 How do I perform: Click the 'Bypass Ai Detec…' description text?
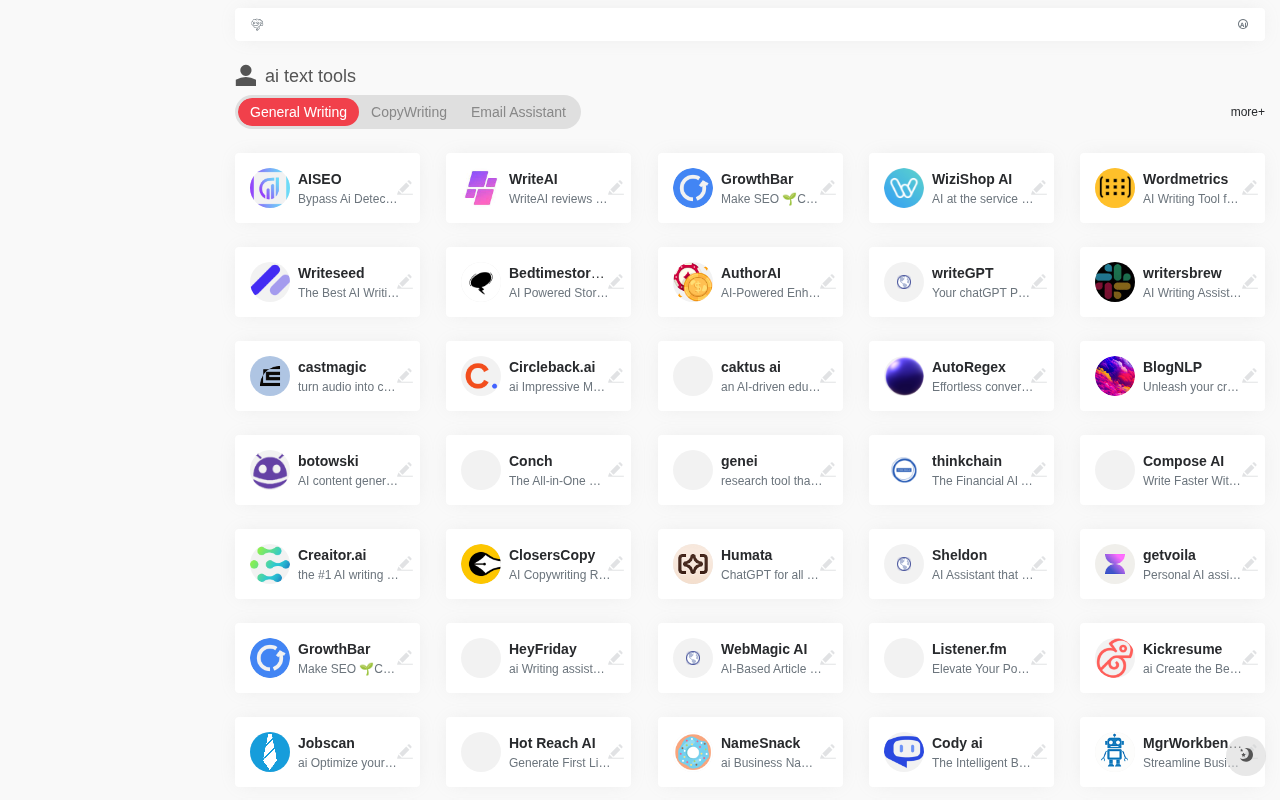(348, 199)
